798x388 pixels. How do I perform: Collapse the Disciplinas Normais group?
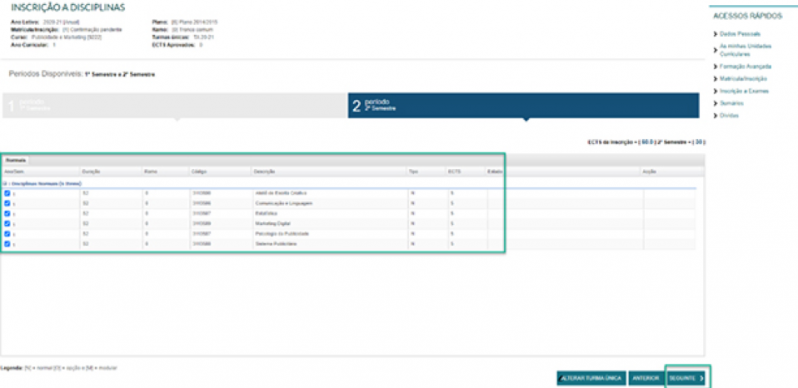(x=5, y=183)
